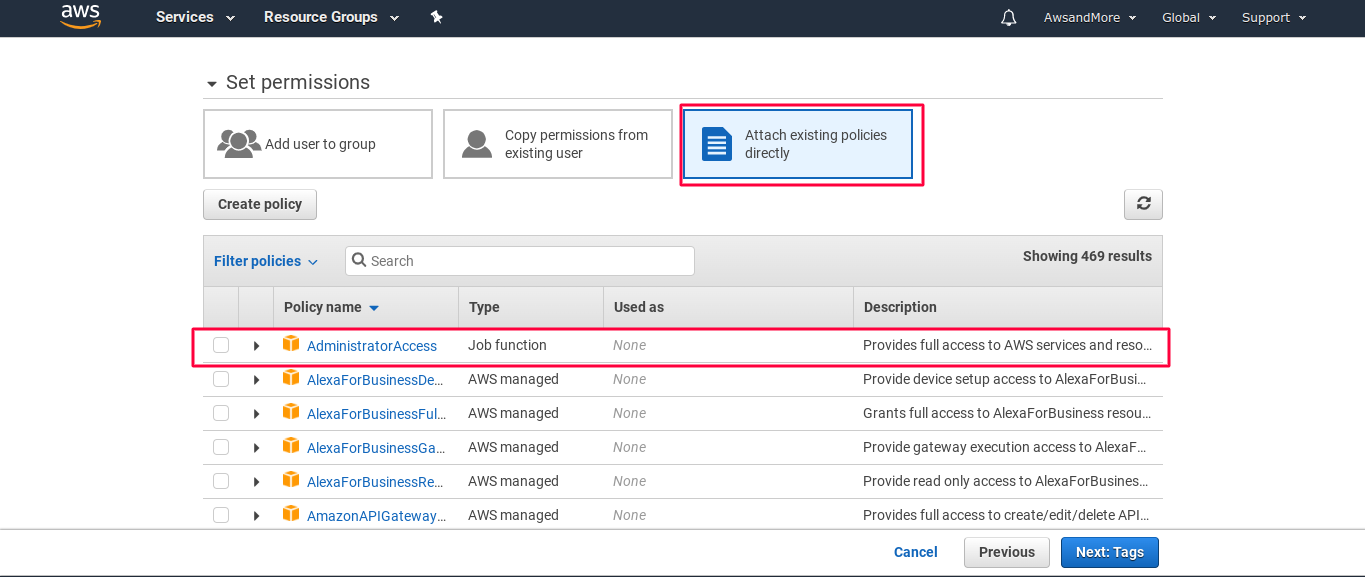Check the AlexaForBusinessRe... policy checkbox

221,481
